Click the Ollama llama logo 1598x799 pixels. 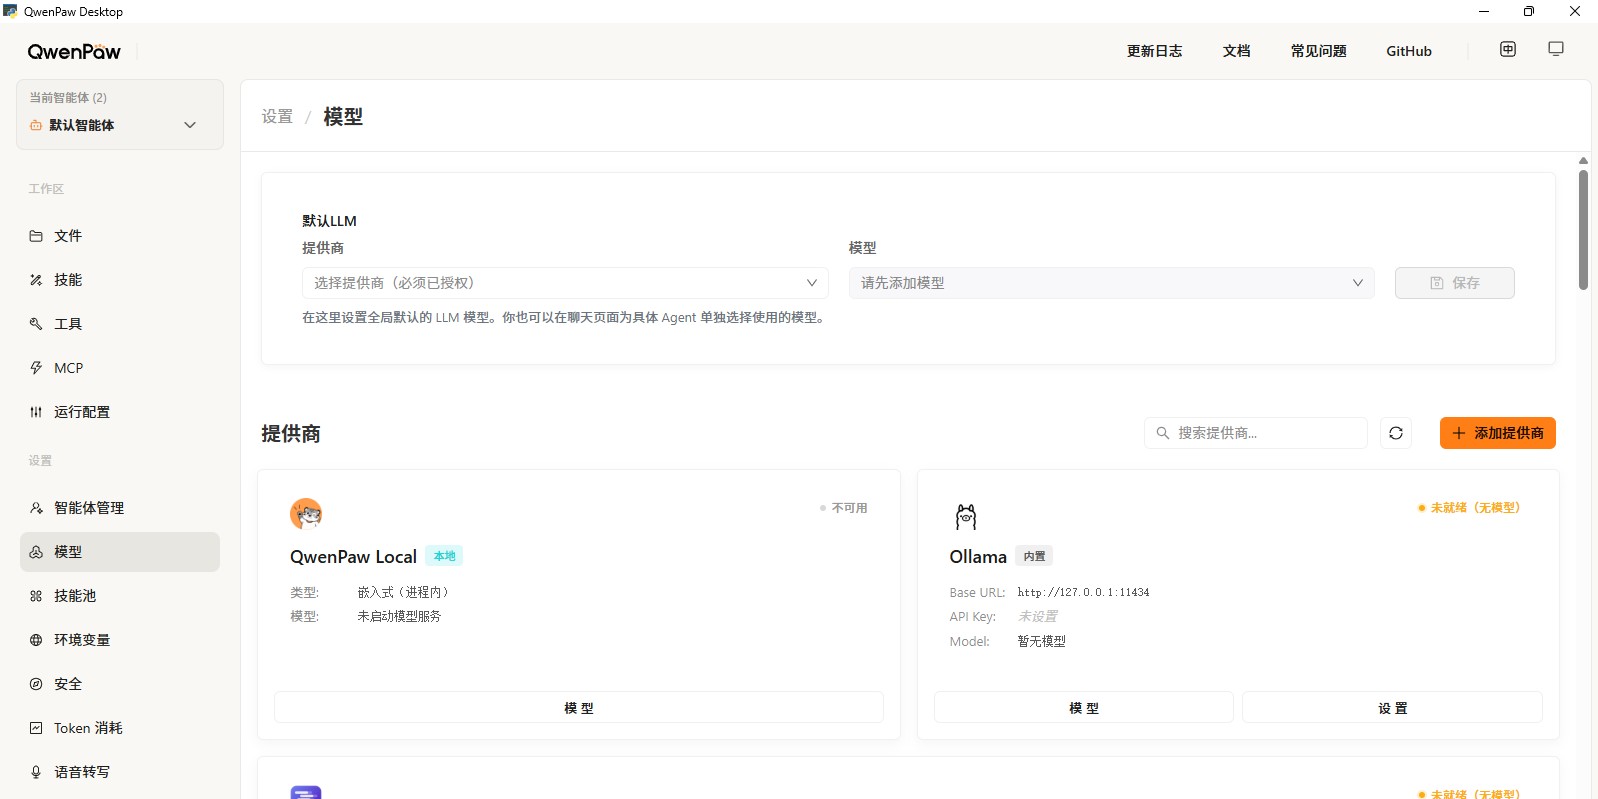click(966, 516)
